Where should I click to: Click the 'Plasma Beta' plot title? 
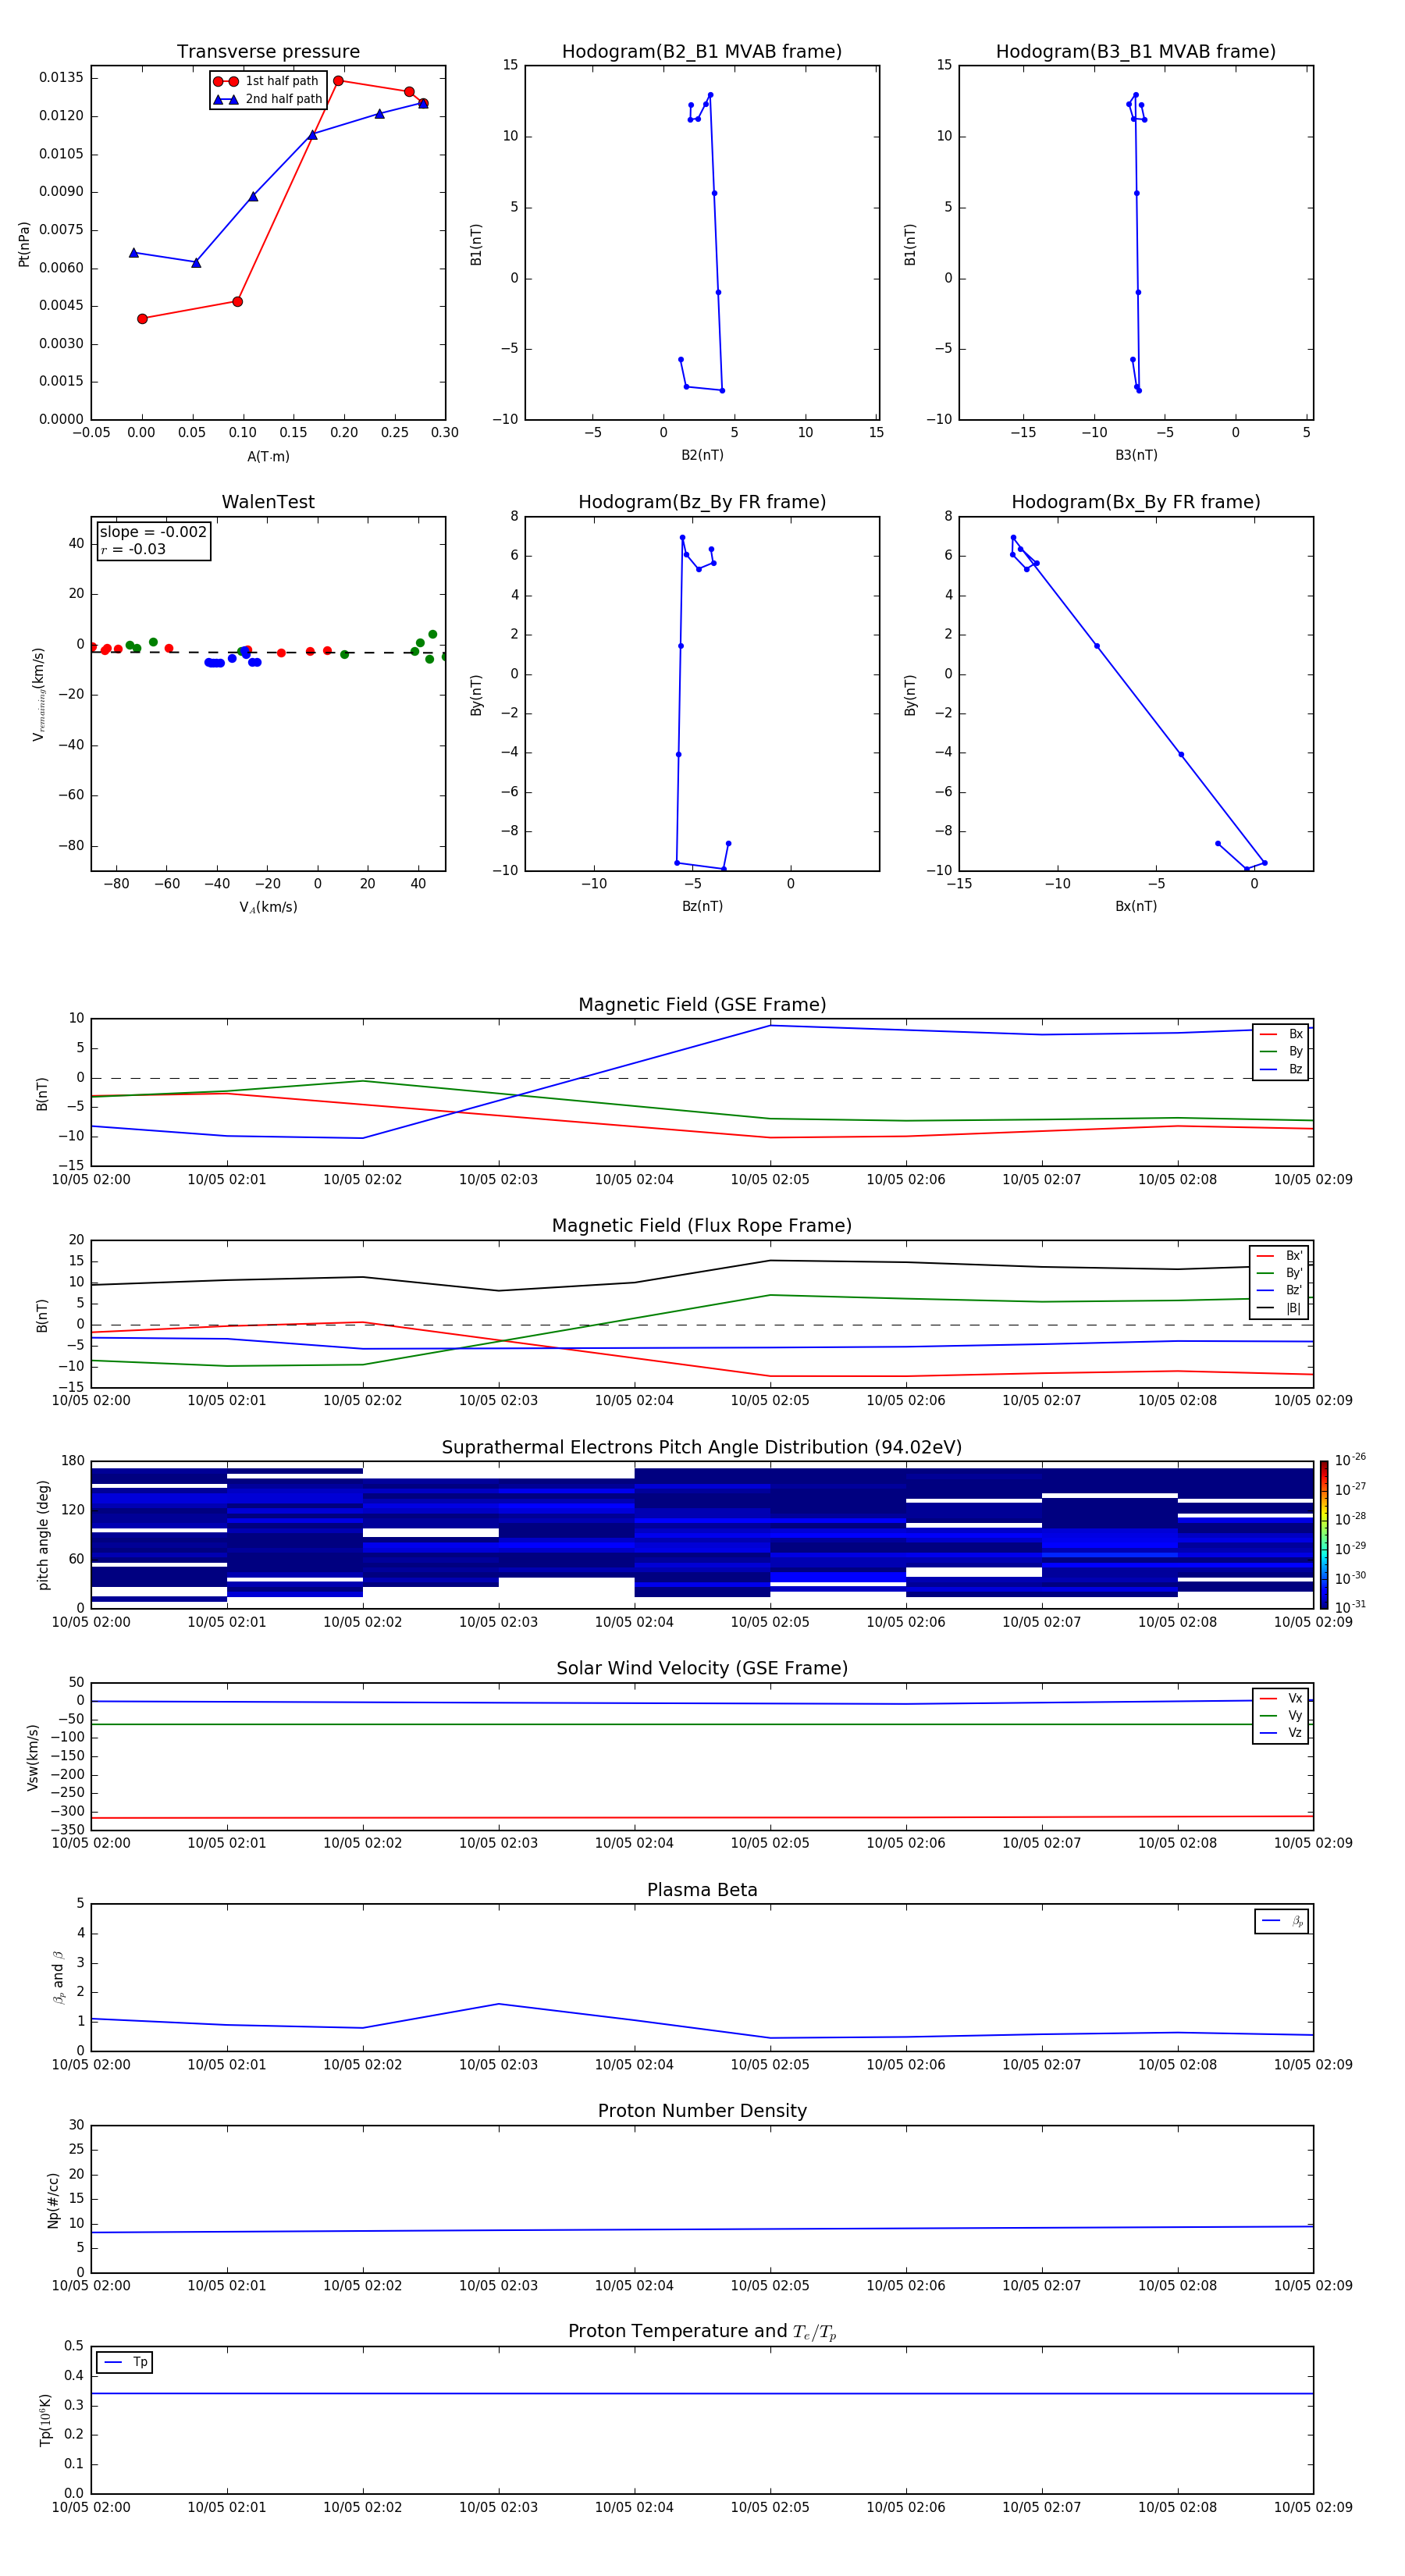coord(702,1891)
